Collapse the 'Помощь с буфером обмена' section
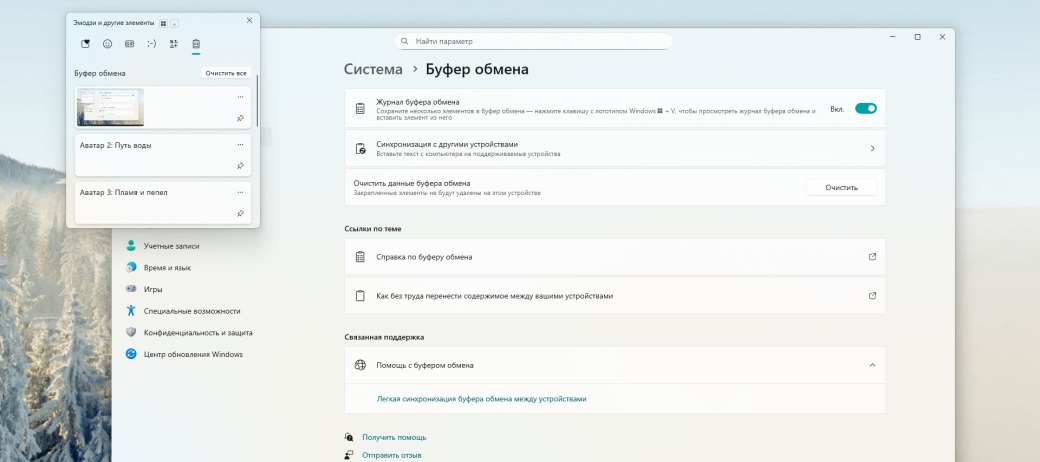Screen dimensions: 1040x462 [x=872, y=366]
